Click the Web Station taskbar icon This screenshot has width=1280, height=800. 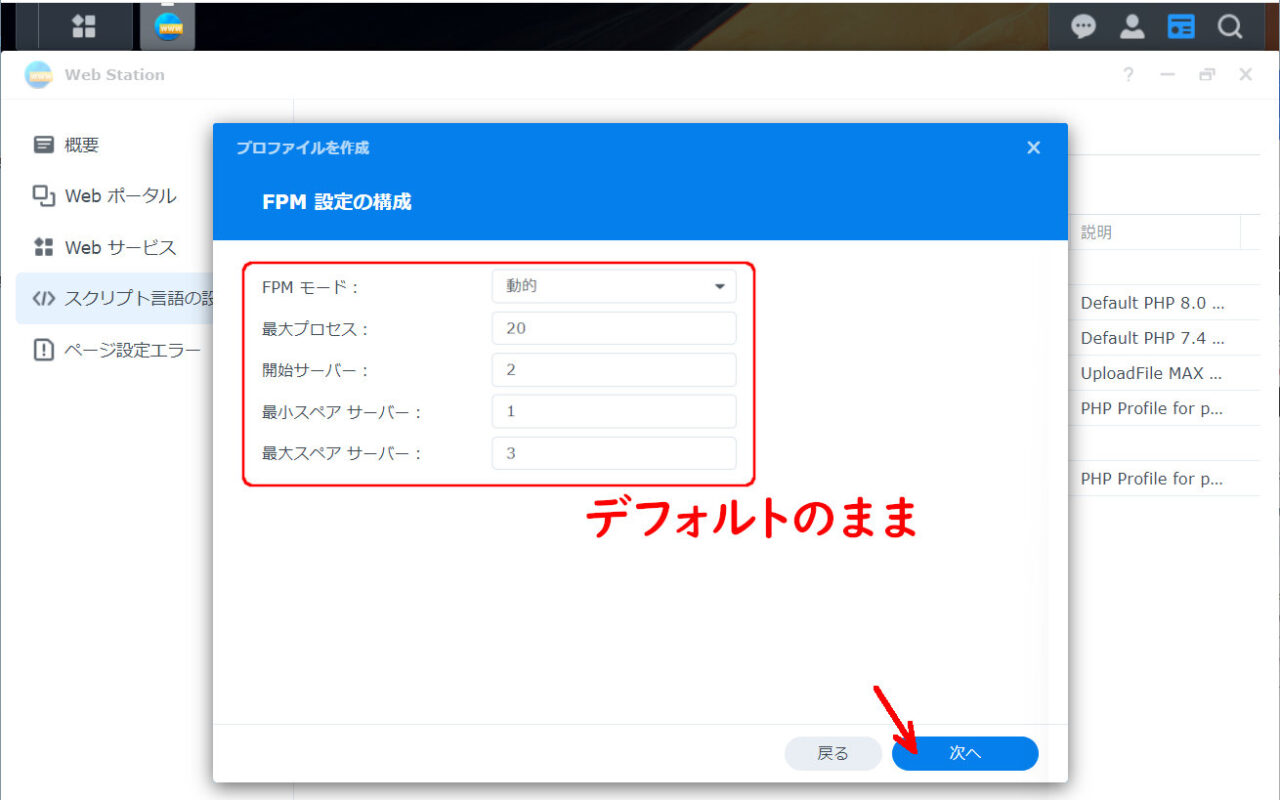tap(169, 27)
